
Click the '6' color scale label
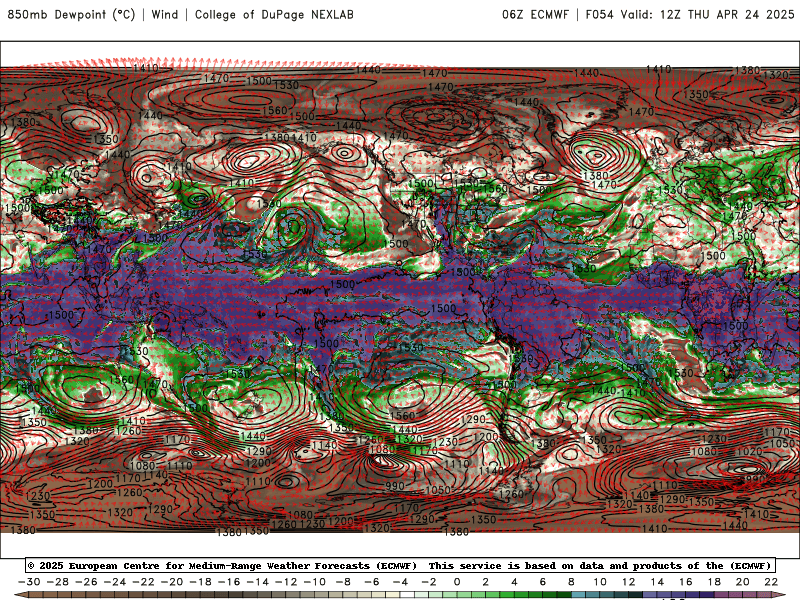543,582
